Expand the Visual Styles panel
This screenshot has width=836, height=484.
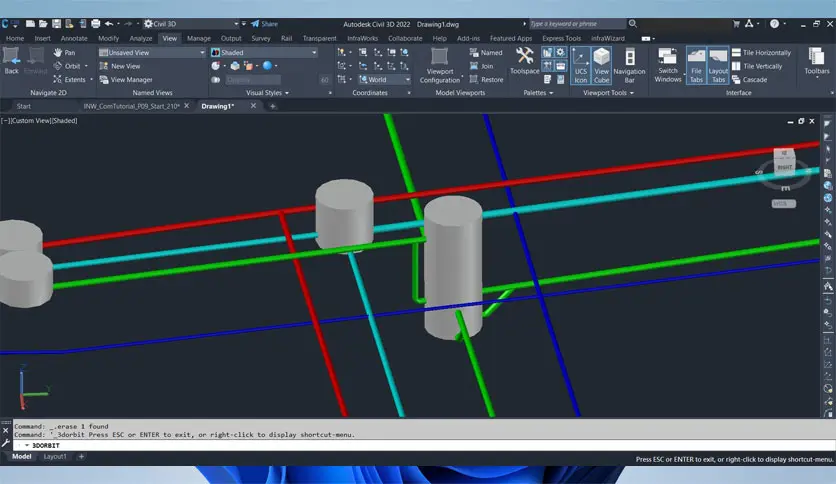[267, 93]
